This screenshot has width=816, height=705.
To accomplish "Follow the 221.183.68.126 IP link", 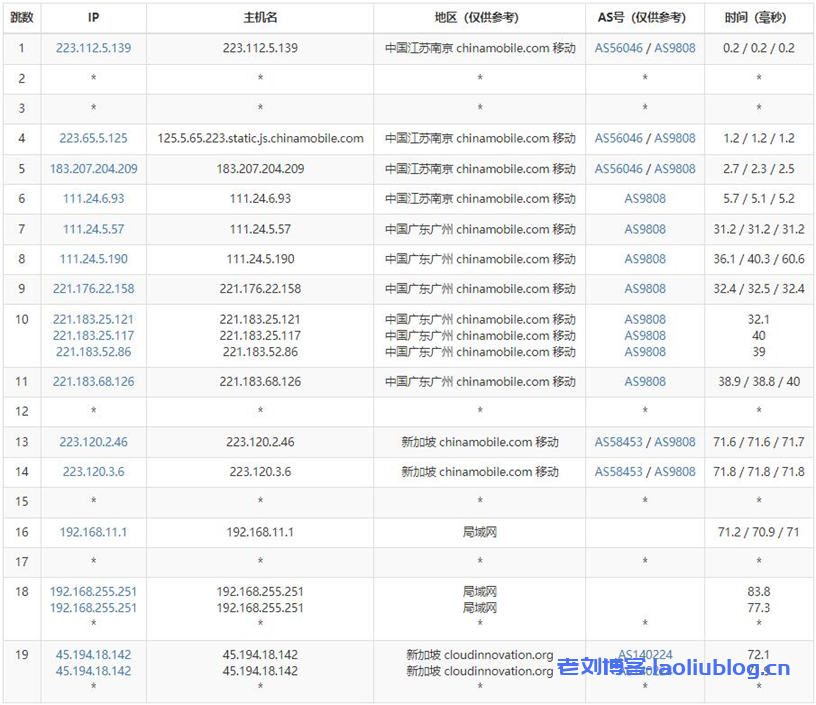I will [x=93, y=382].
